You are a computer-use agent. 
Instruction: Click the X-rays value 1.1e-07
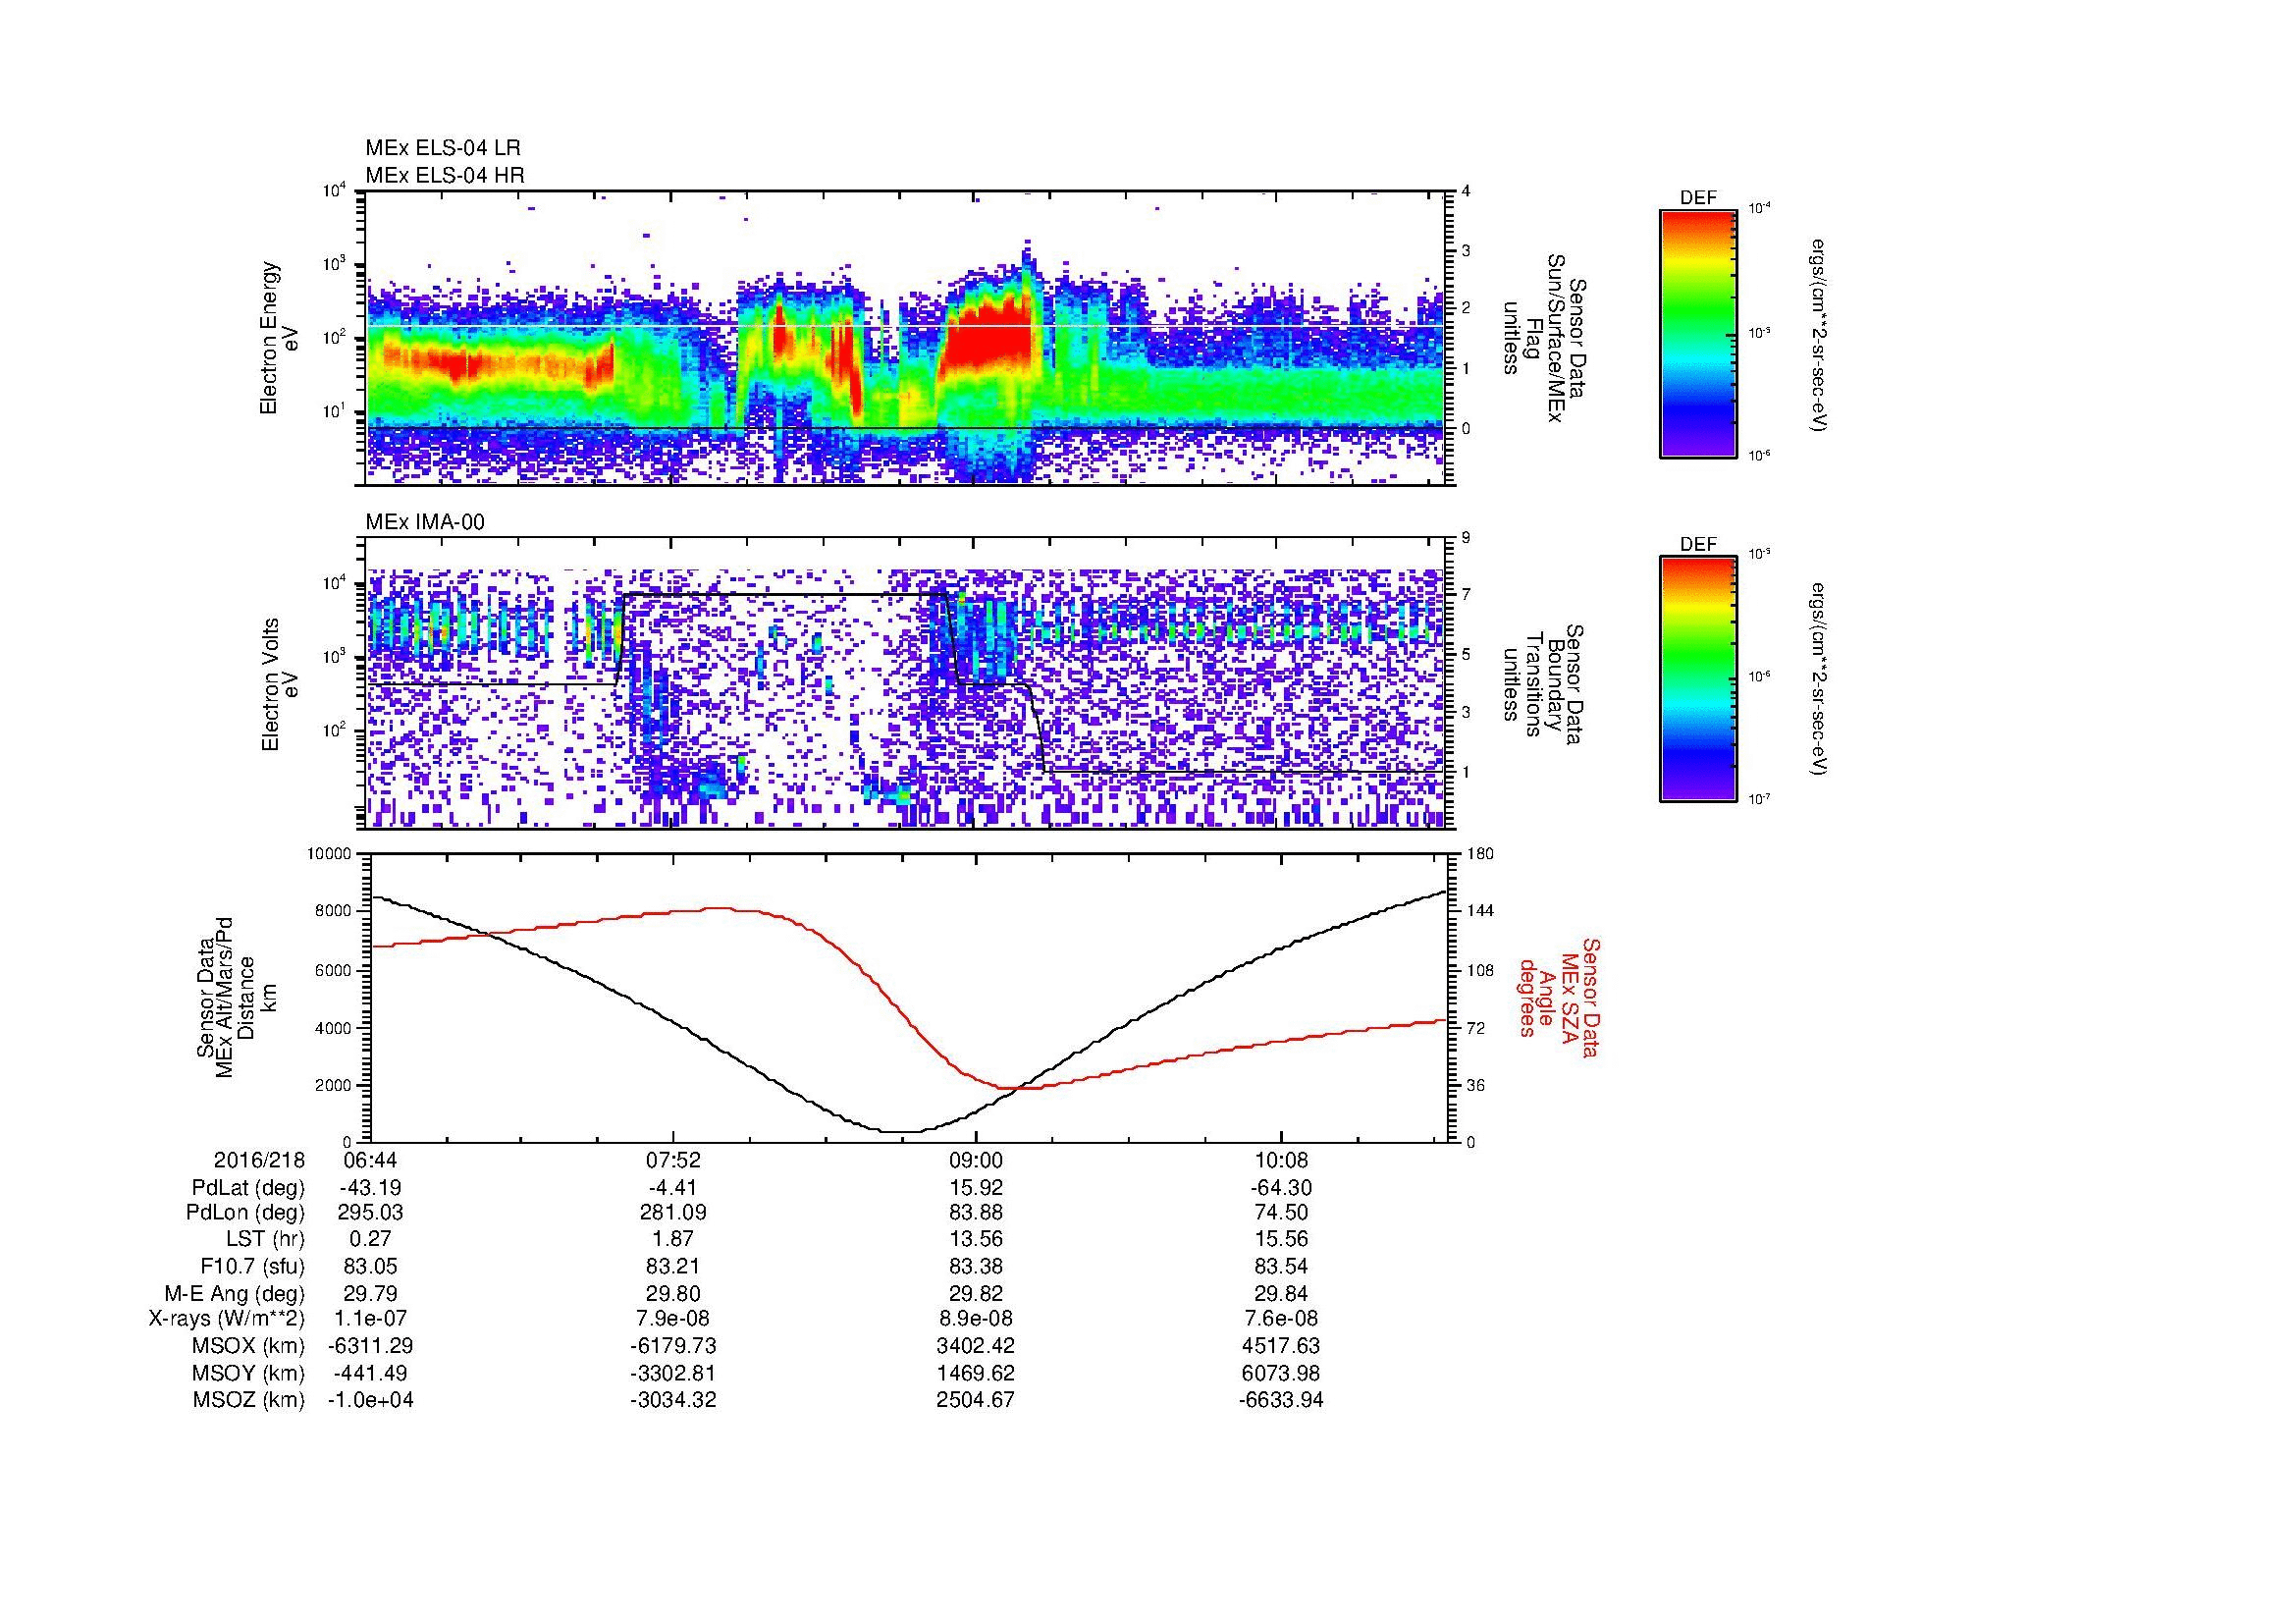(x=370, y=1319)
